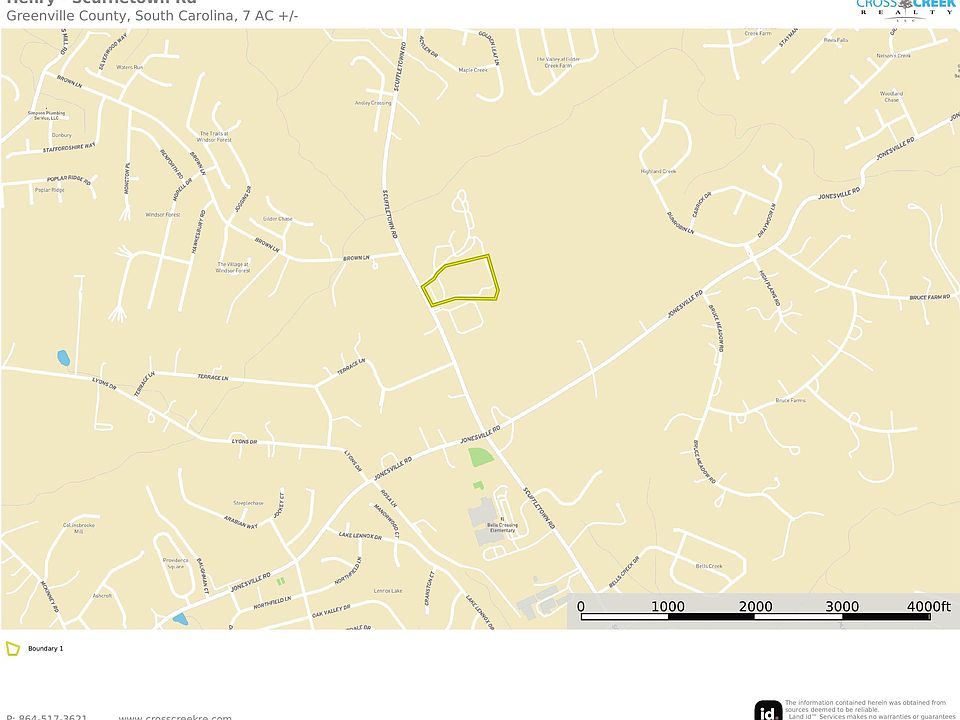Click the Boundary 1 legend label
This screenshot has width=960, height=720.
(x=45, y=648)
